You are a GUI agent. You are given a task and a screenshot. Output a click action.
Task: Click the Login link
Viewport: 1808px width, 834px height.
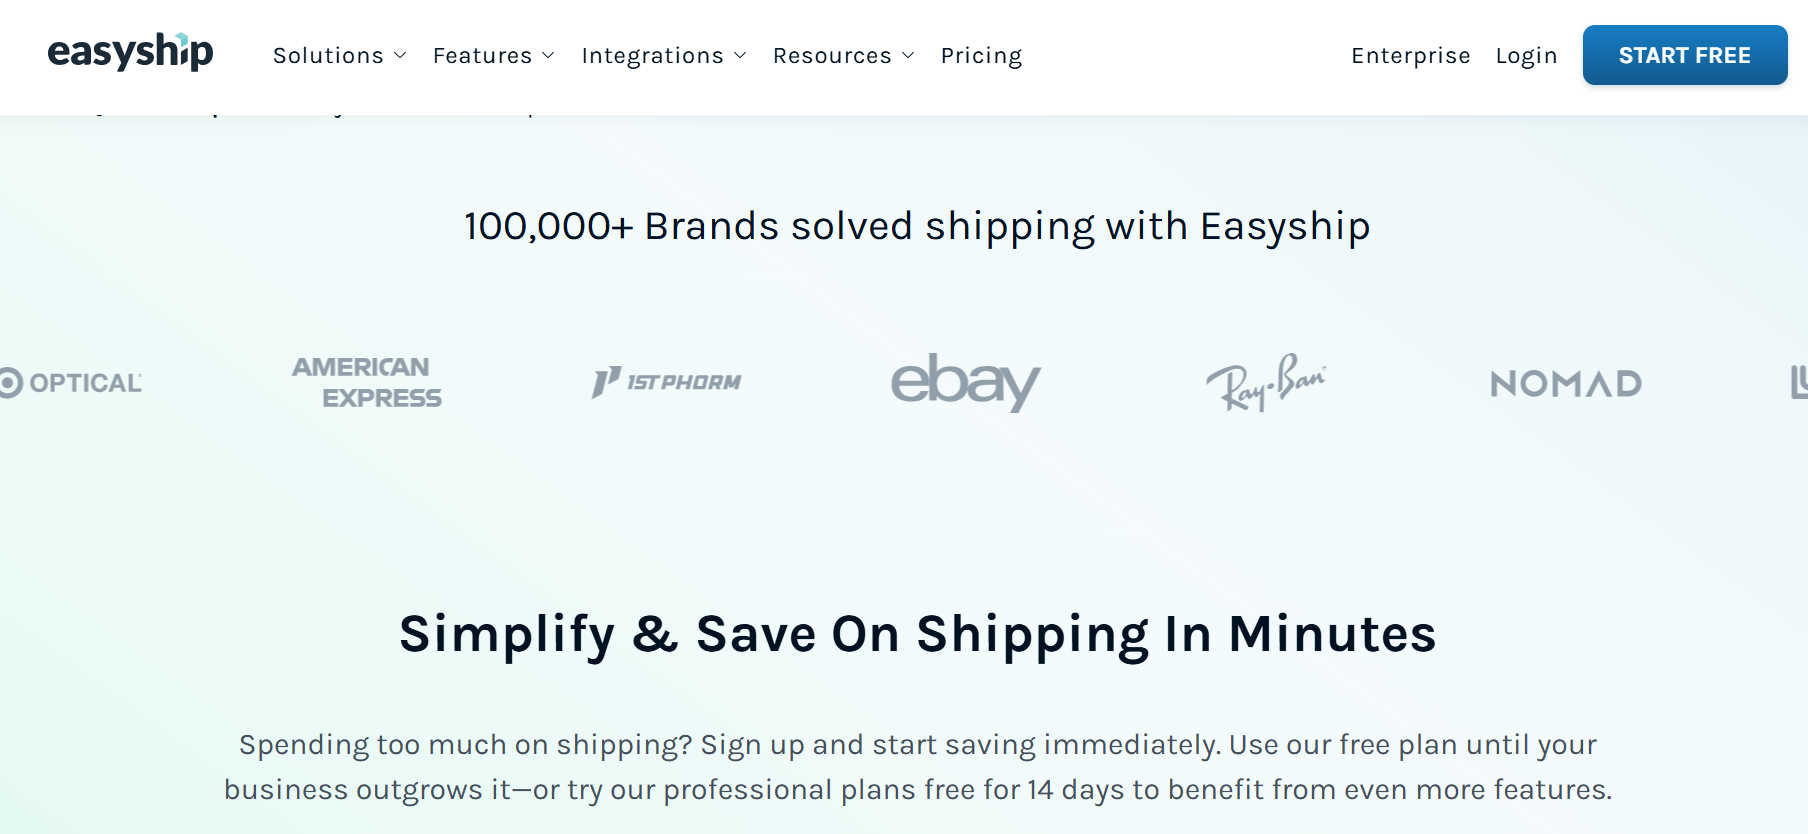click(x=1526, y=56)
